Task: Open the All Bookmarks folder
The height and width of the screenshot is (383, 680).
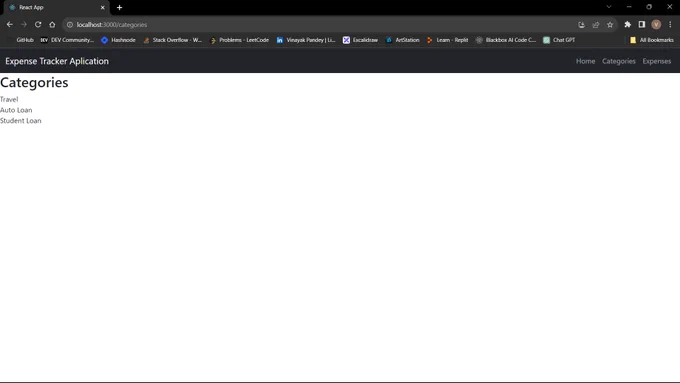Action: (x=652, y=40)
